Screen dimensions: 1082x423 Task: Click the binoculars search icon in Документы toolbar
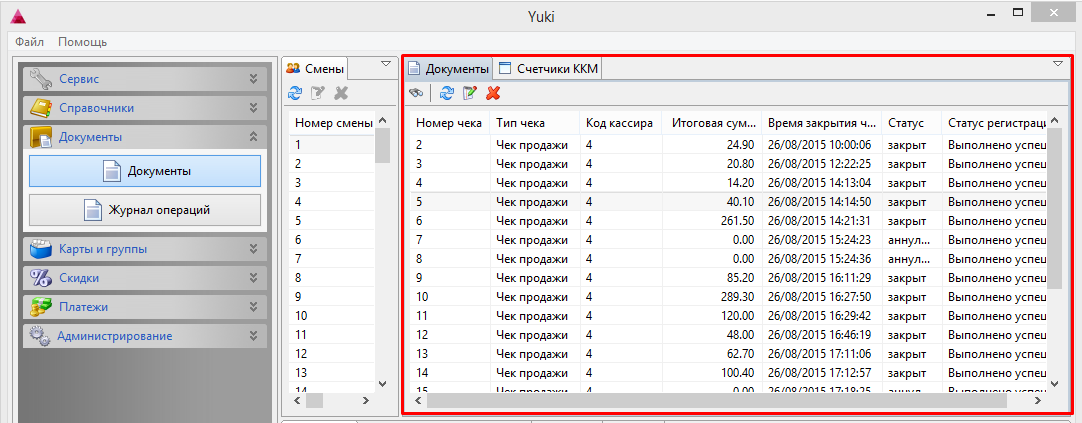tap(415, 92)
